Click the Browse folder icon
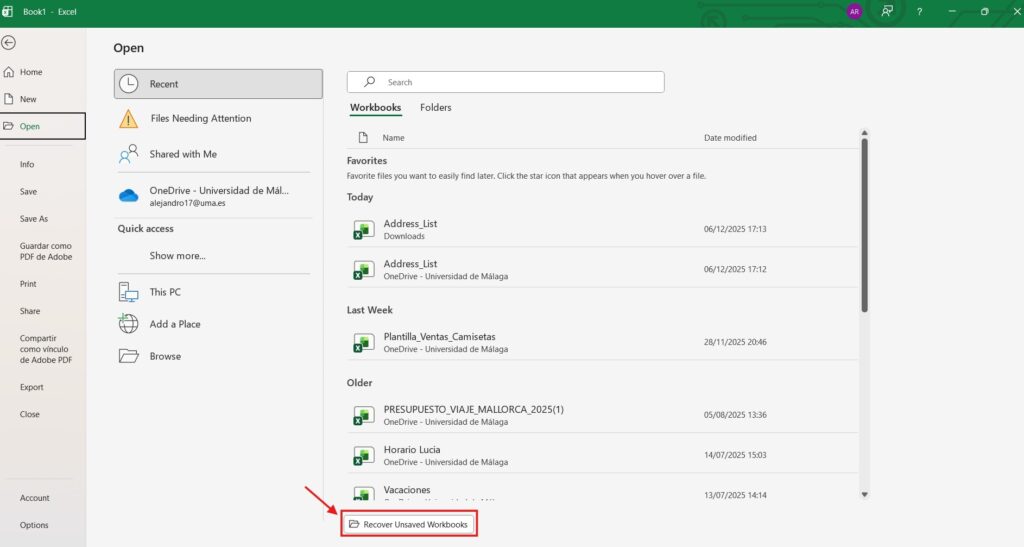This screenshot has height=547, width=1024. coord(129,356)
